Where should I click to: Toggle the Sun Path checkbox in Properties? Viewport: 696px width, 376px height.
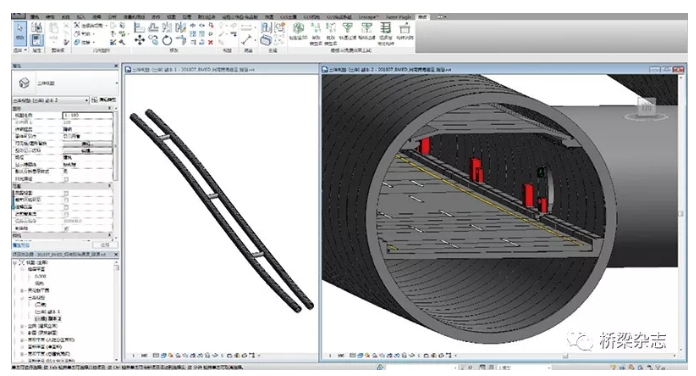[x=66, y=179]
